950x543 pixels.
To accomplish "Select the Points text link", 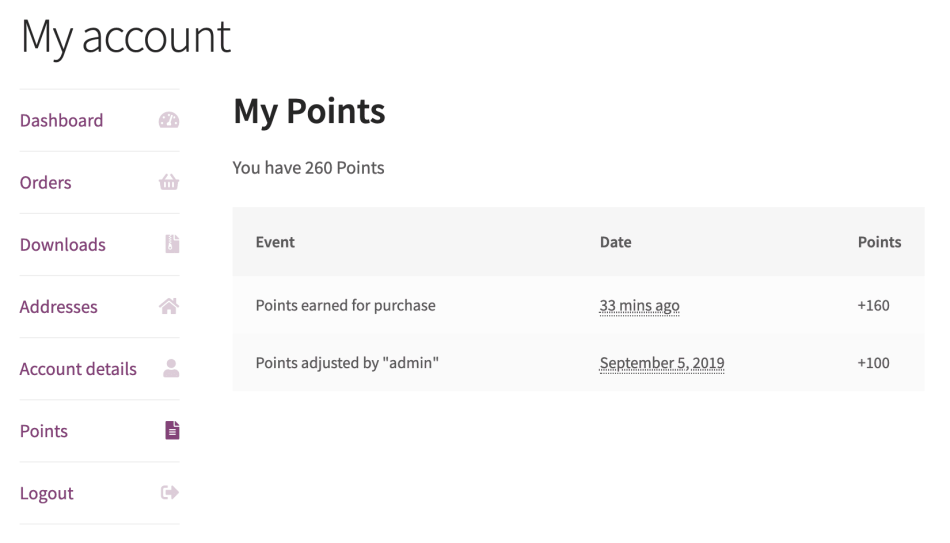I will (44, 431).
